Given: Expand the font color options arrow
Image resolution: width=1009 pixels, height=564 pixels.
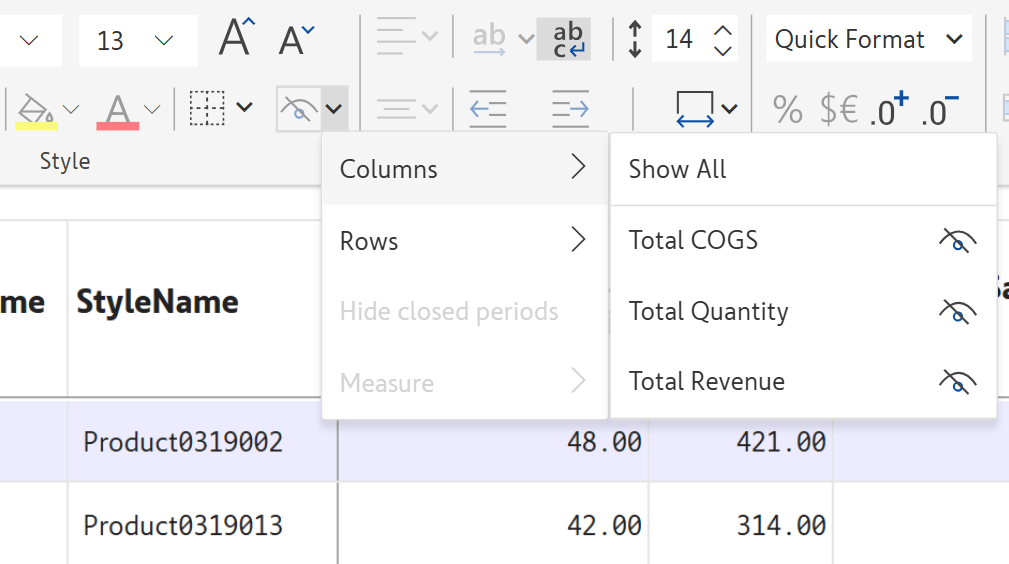Looking at the screenshot, I should pos(152,109).
